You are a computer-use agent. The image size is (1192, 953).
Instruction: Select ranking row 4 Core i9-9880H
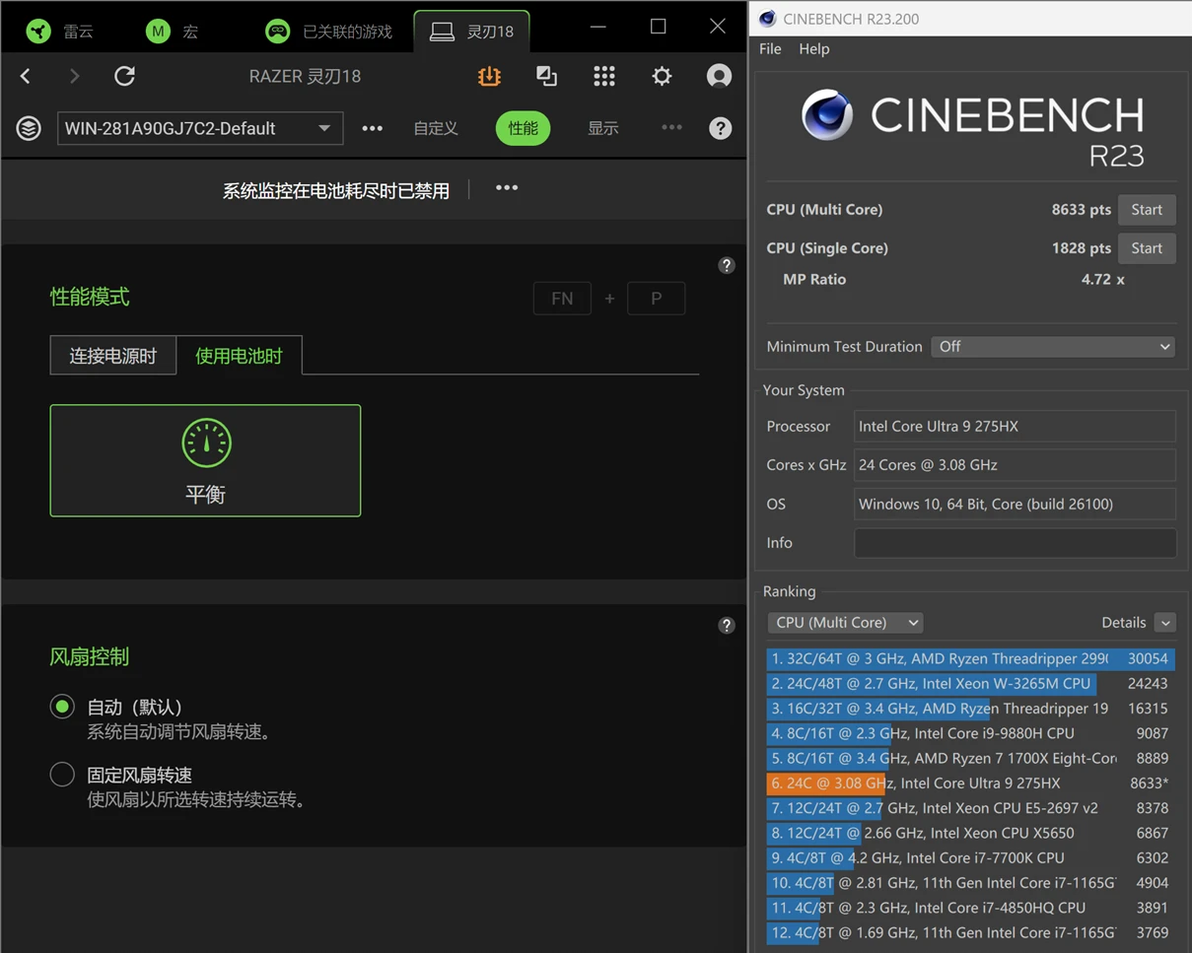click(x=971, y=733)
